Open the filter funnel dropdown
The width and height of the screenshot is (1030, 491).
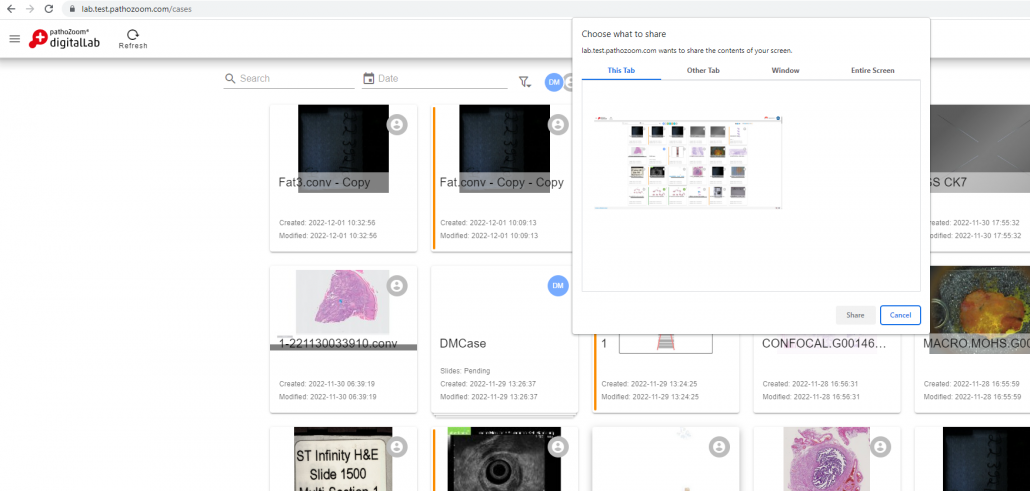click(x=524, y=82)
